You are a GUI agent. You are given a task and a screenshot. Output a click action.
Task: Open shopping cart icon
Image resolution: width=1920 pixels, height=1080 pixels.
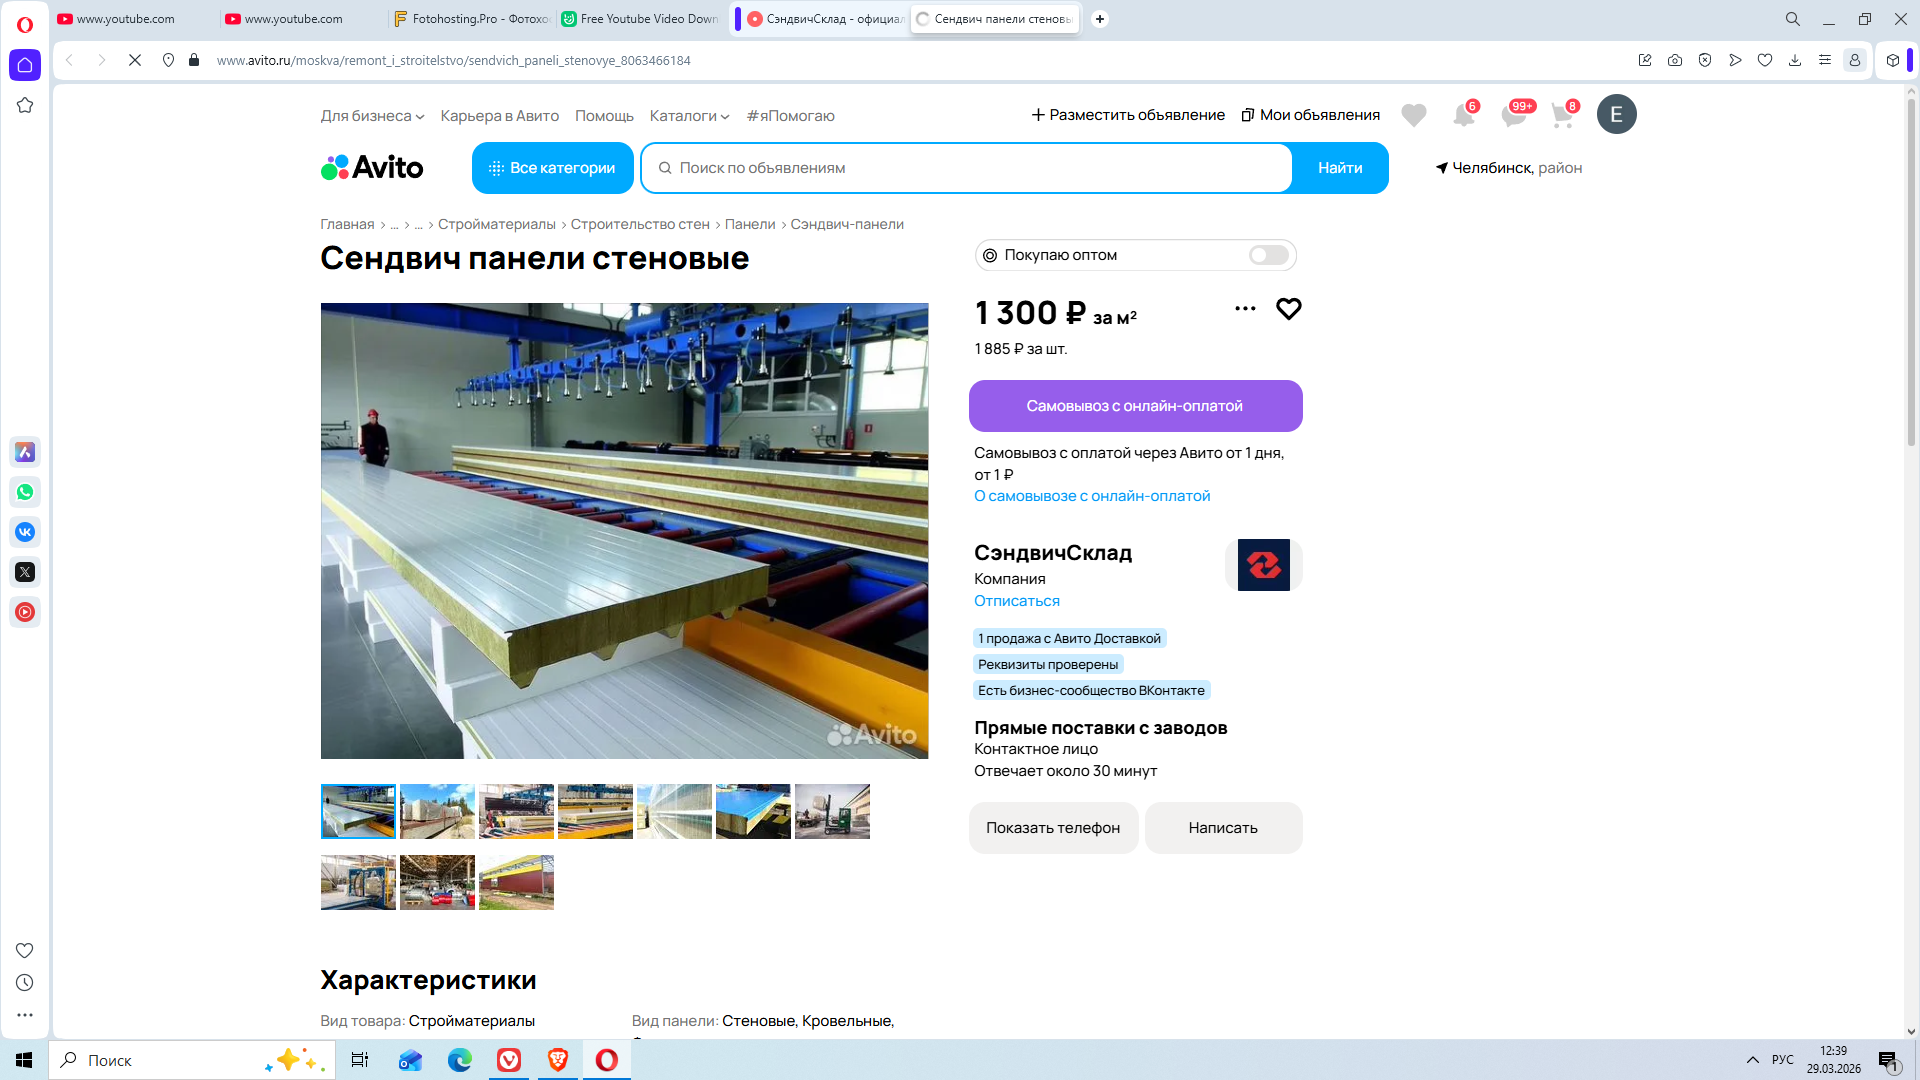click(1562, 116)
